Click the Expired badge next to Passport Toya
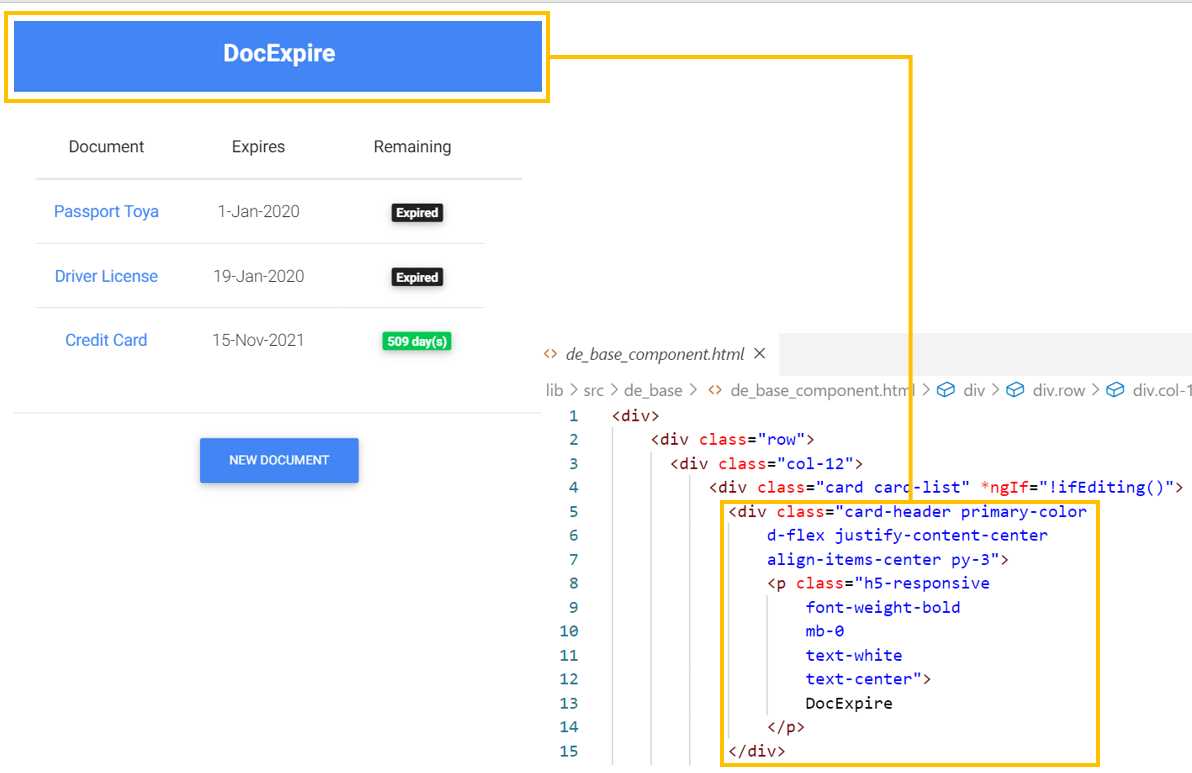 (x=416, y=212)
